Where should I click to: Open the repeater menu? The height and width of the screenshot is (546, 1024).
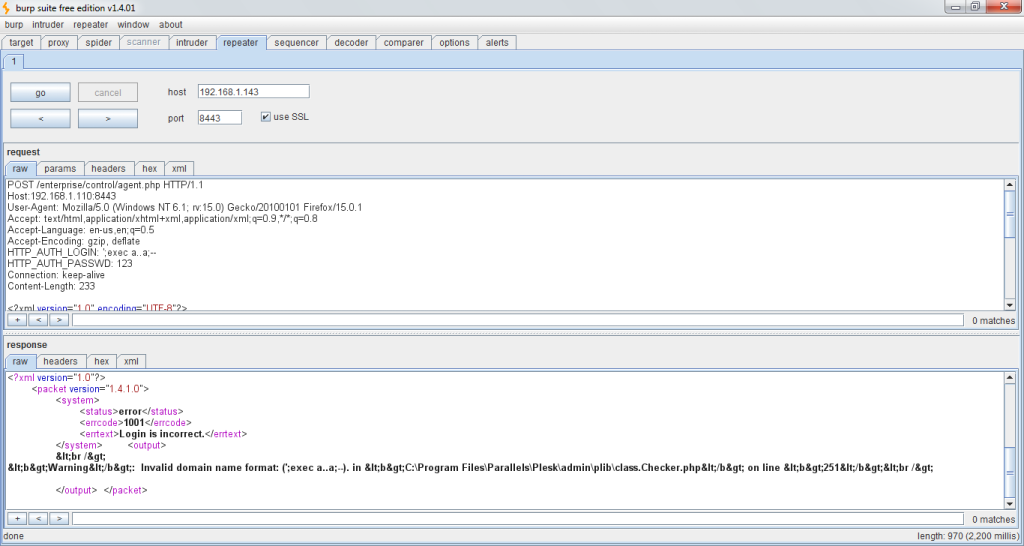point(91,25)
